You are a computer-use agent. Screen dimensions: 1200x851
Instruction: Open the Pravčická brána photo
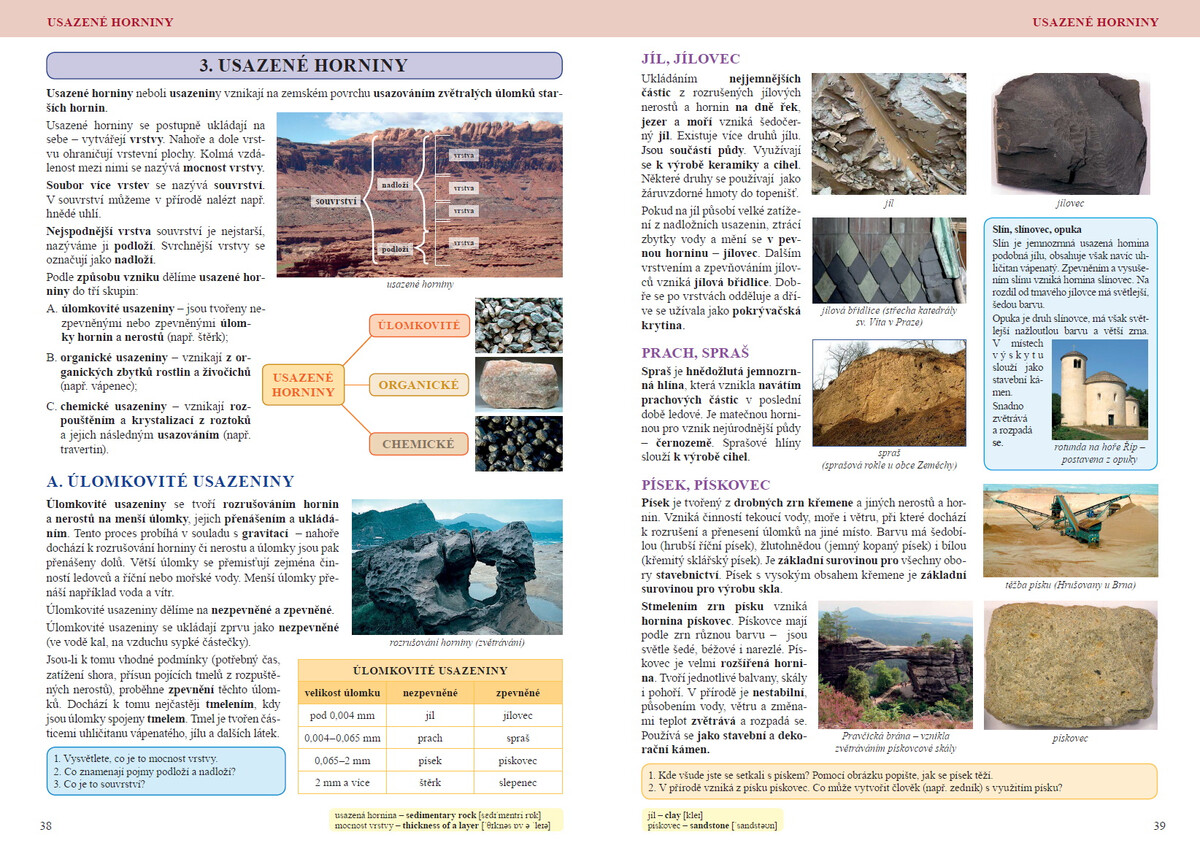coord(895,664)
